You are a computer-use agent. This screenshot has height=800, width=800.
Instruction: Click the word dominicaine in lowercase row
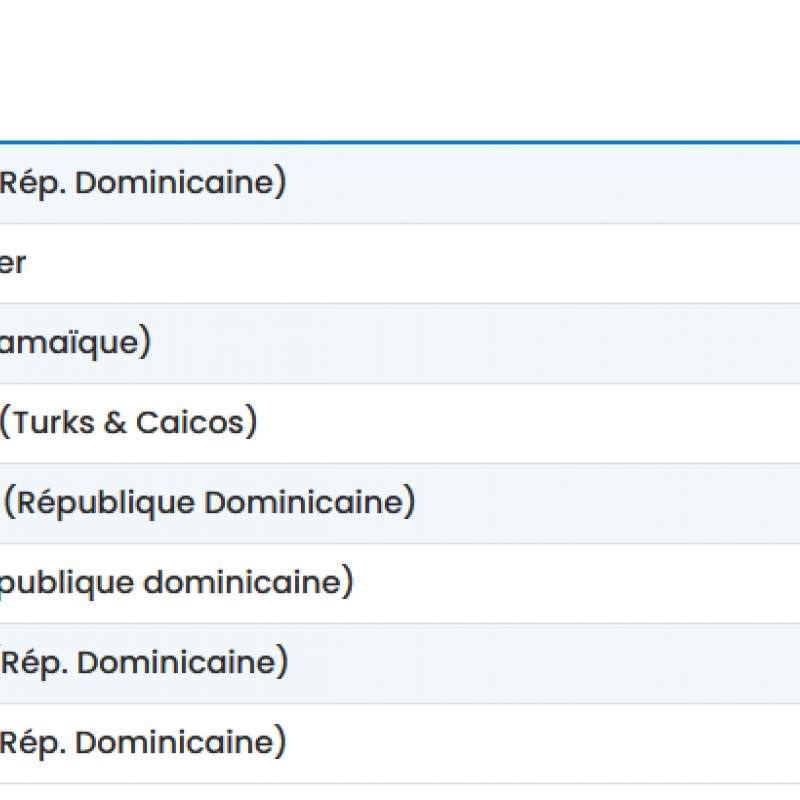pos(242,582)
